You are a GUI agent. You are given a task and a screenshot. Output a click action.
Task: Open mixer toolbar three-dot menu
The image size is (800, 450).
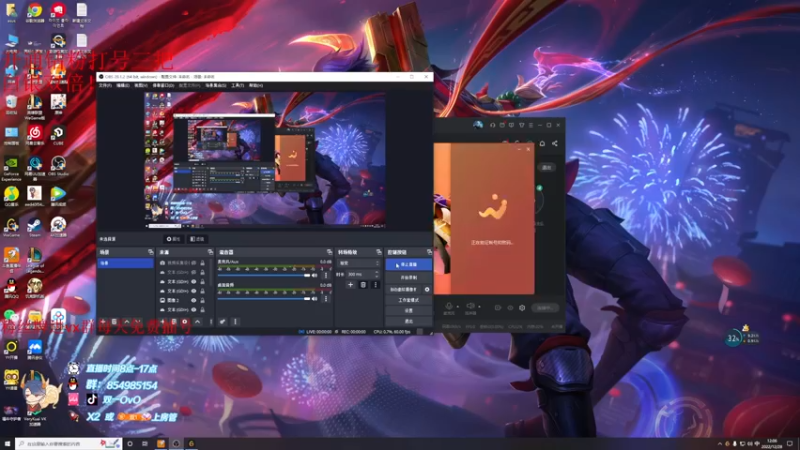coord(235,322)
